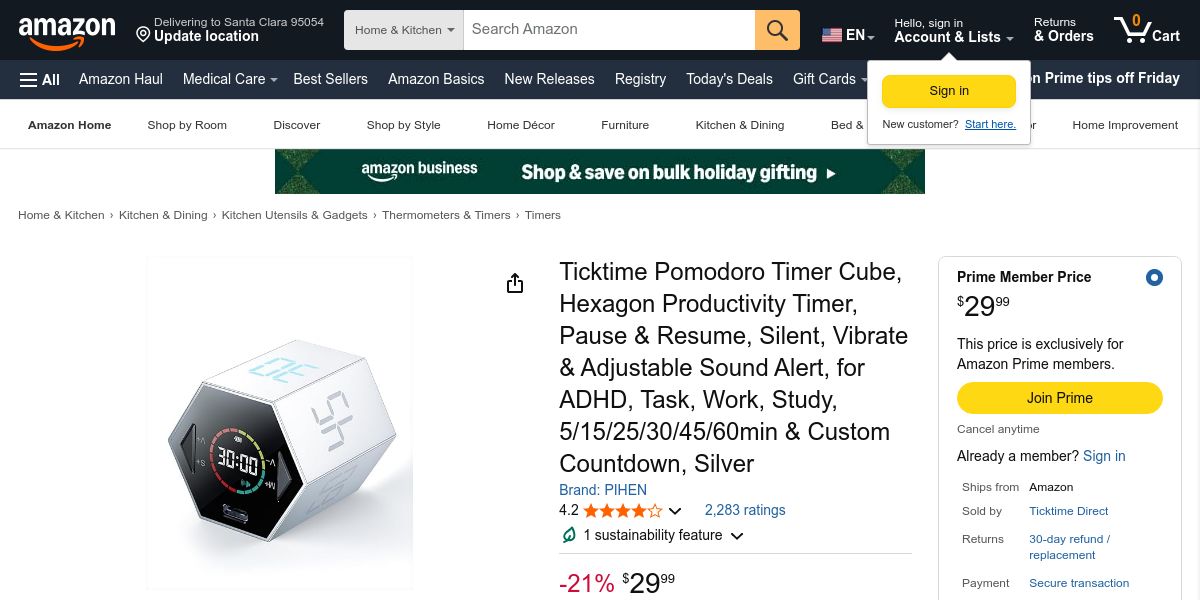This screenshot has height=600, width=1200.
Task: Select the Prime Member Price radio button
Action: click(1154, 277)
